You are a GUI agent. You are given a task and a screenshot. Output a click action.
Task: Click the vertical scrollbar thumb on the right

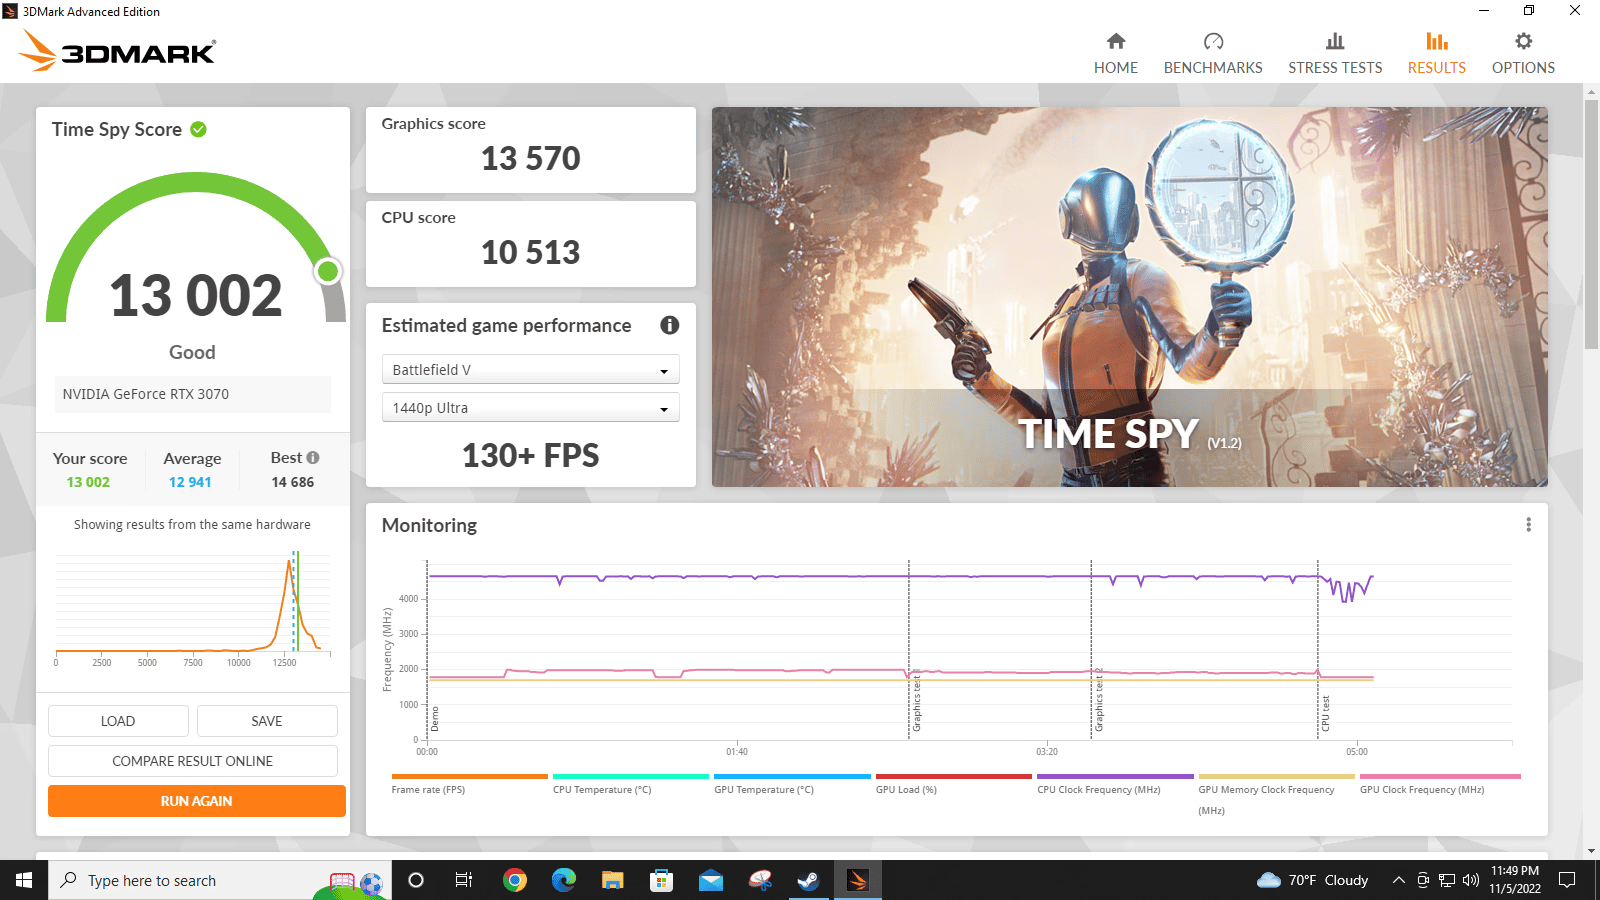click(x=1591, y=225)
